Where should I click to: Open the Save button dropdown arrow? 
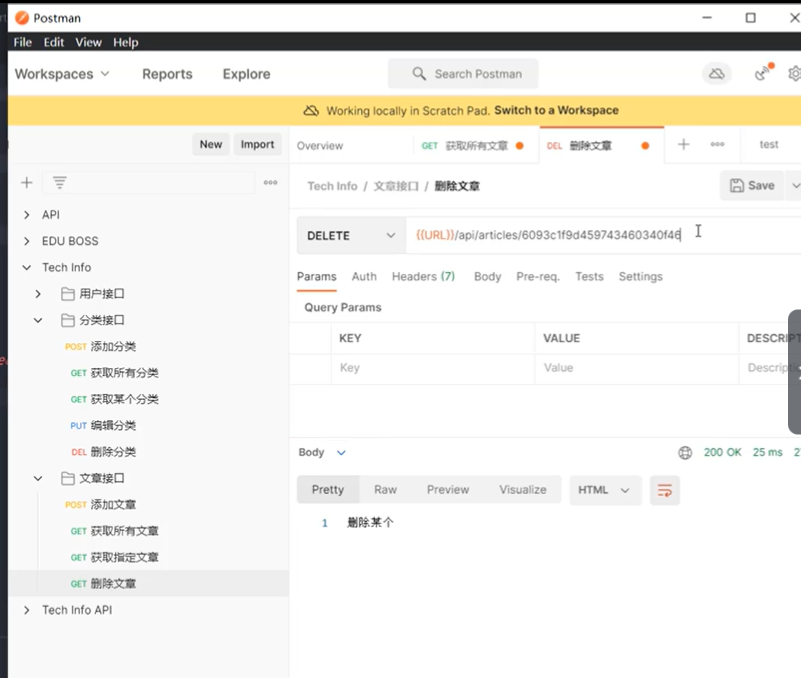[794, 185]
